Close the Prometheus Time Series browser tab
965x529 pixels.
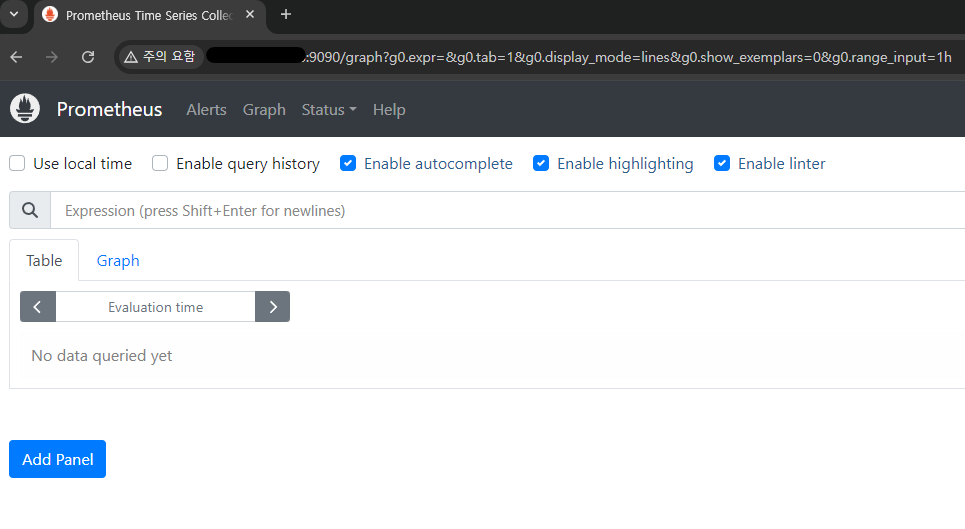coord(250,14)
